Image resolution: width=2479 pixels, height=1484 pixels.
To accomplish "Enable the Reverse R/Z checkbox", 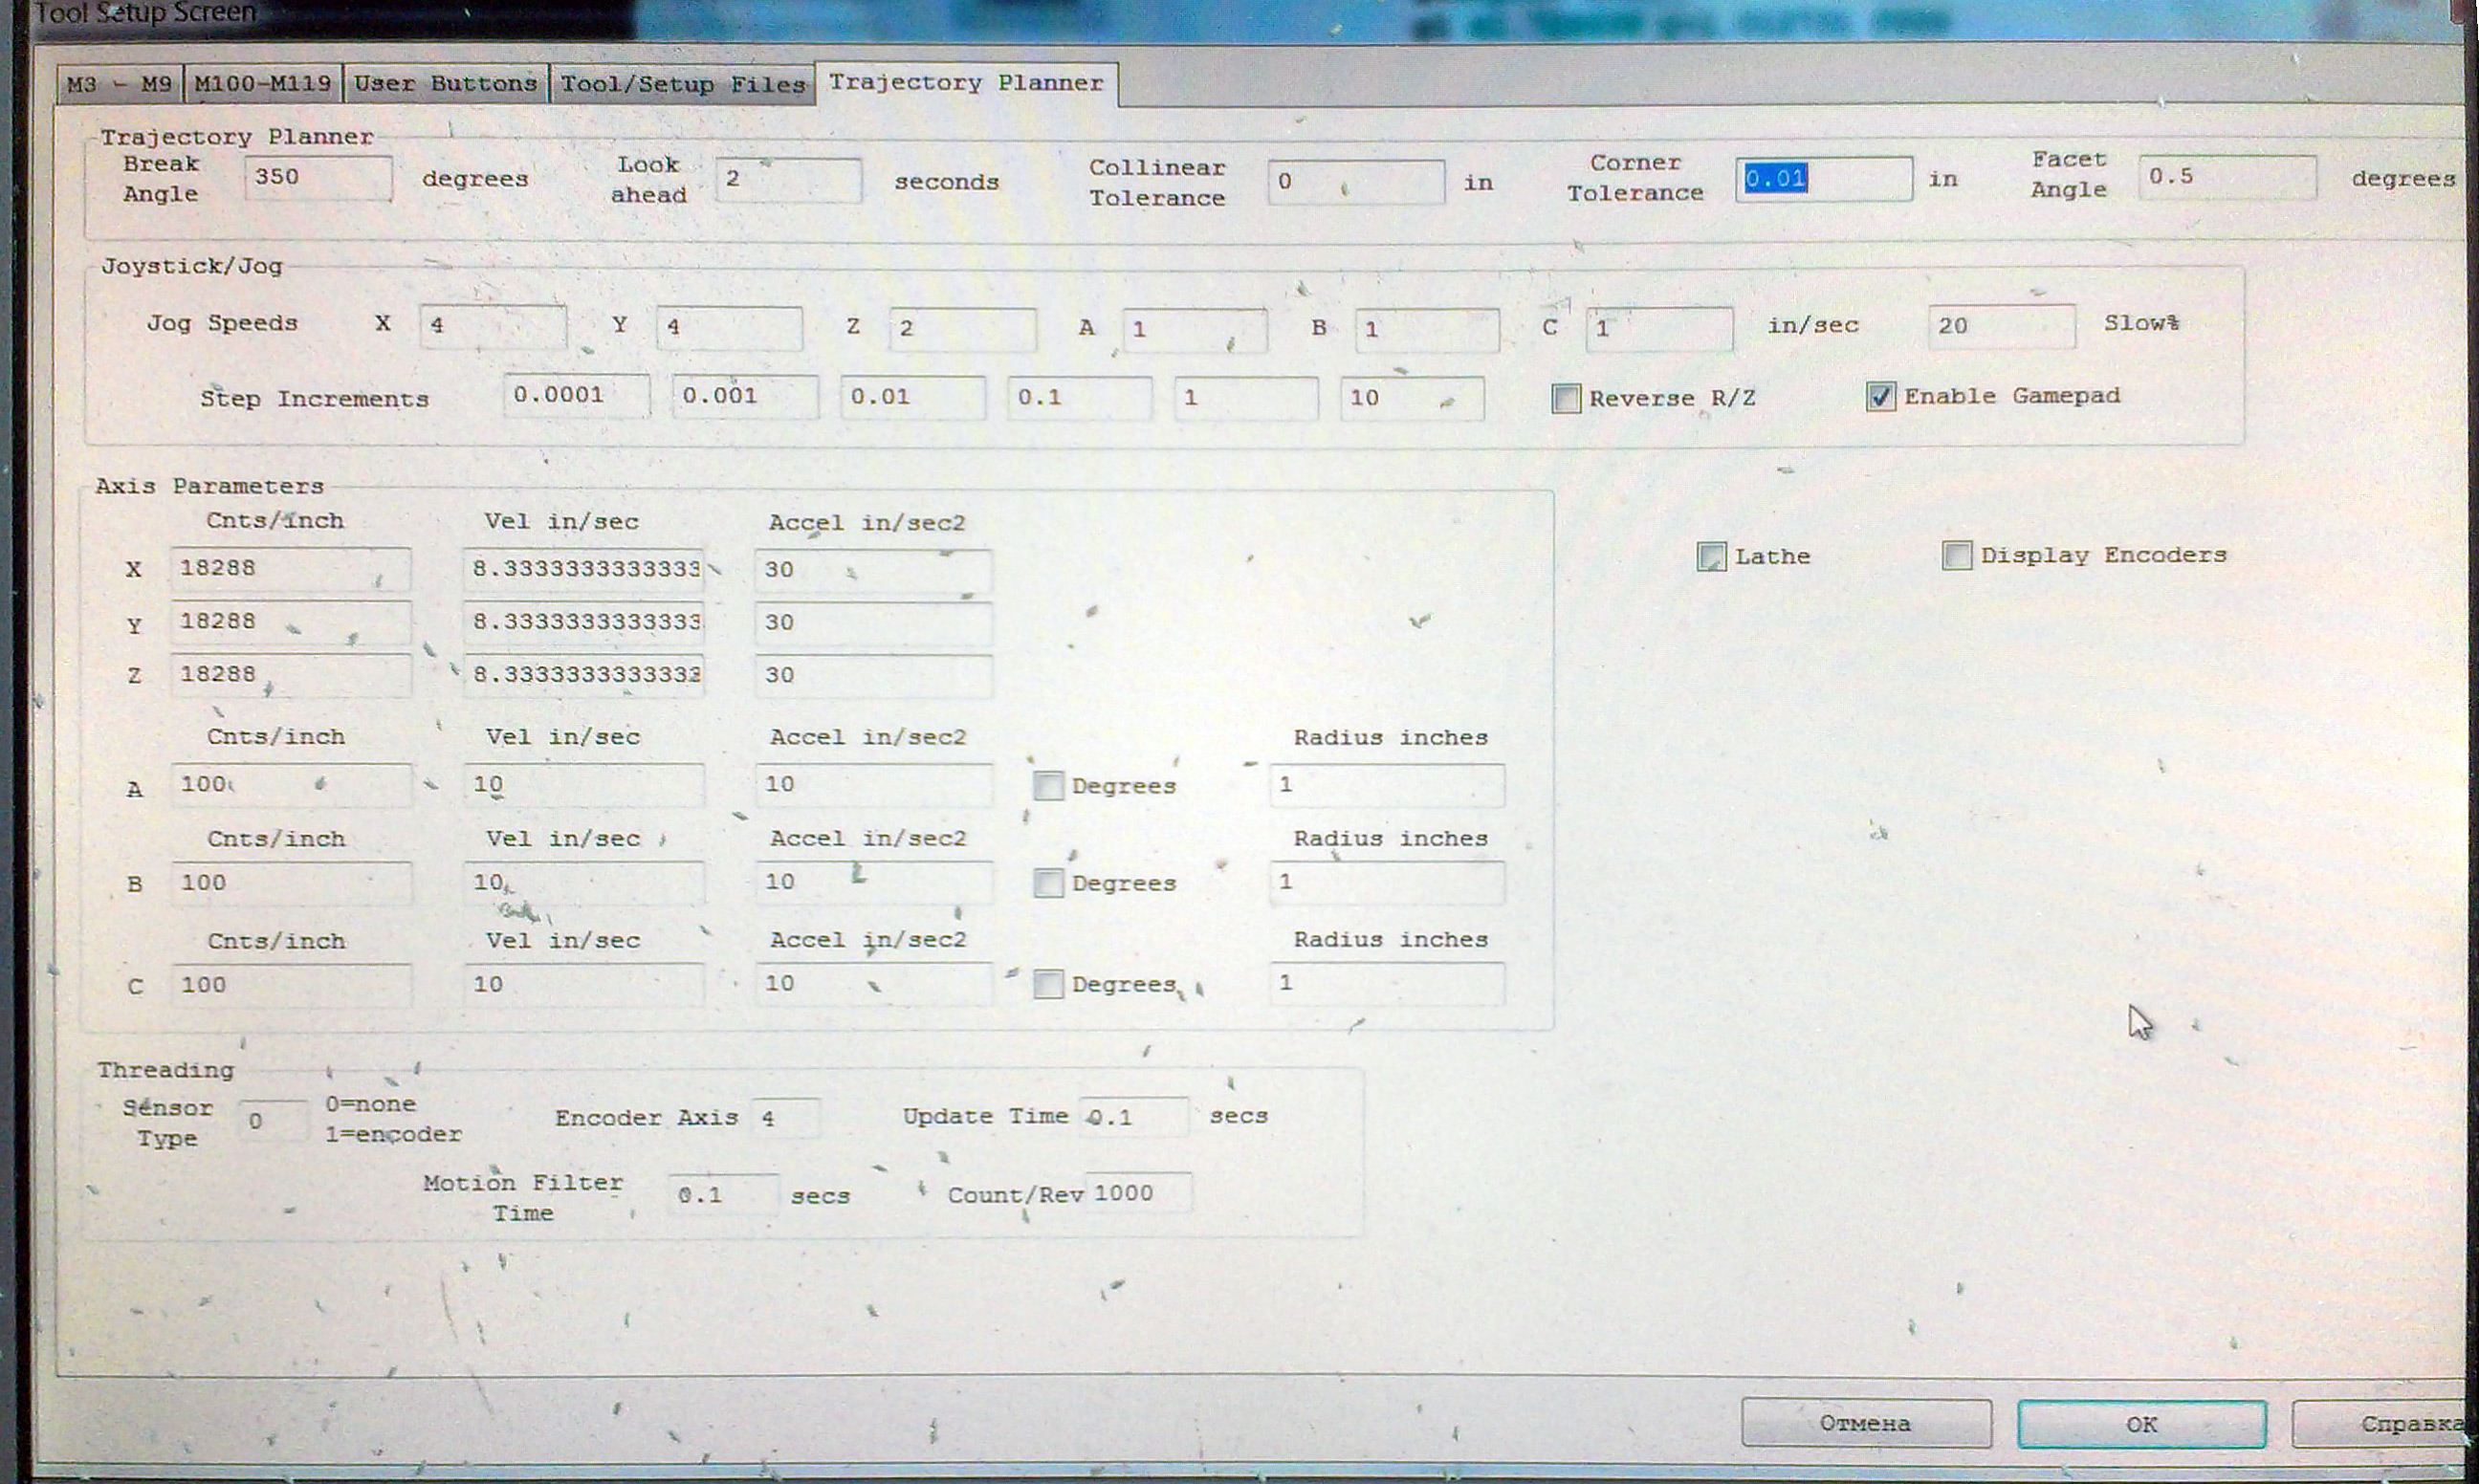I will [x=1566, y=399].
